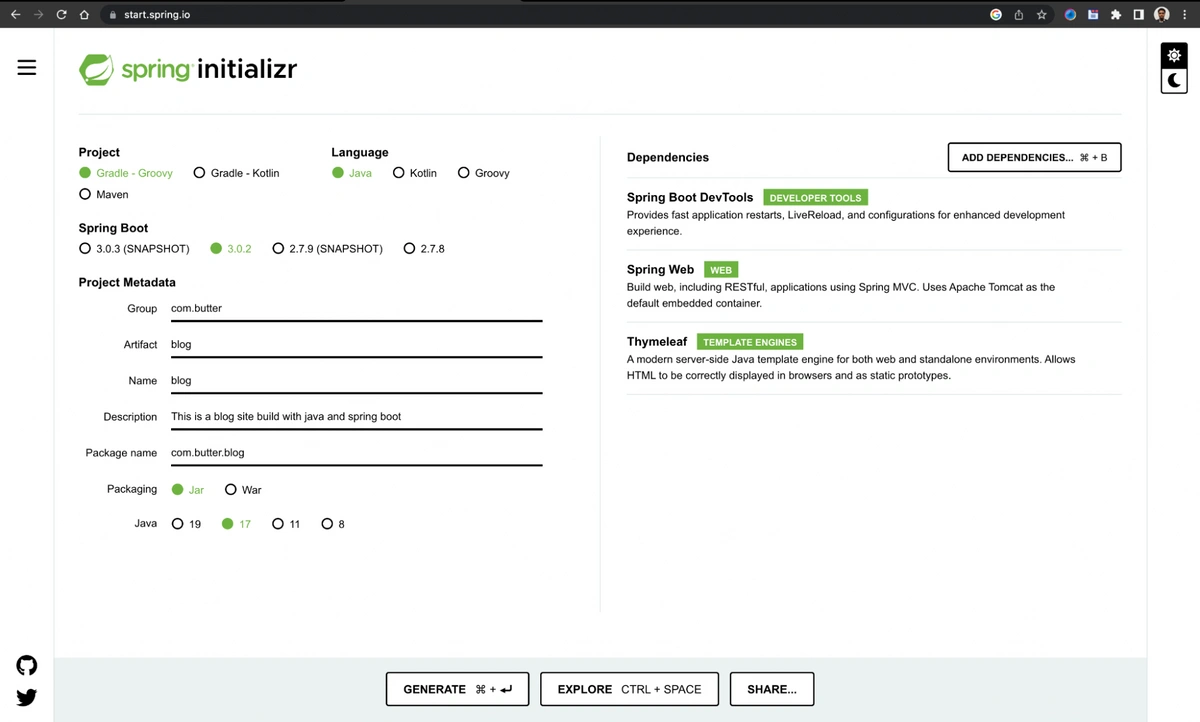Click the Share button
This screenshot has width=1200, height=722.
pos(772,689)
